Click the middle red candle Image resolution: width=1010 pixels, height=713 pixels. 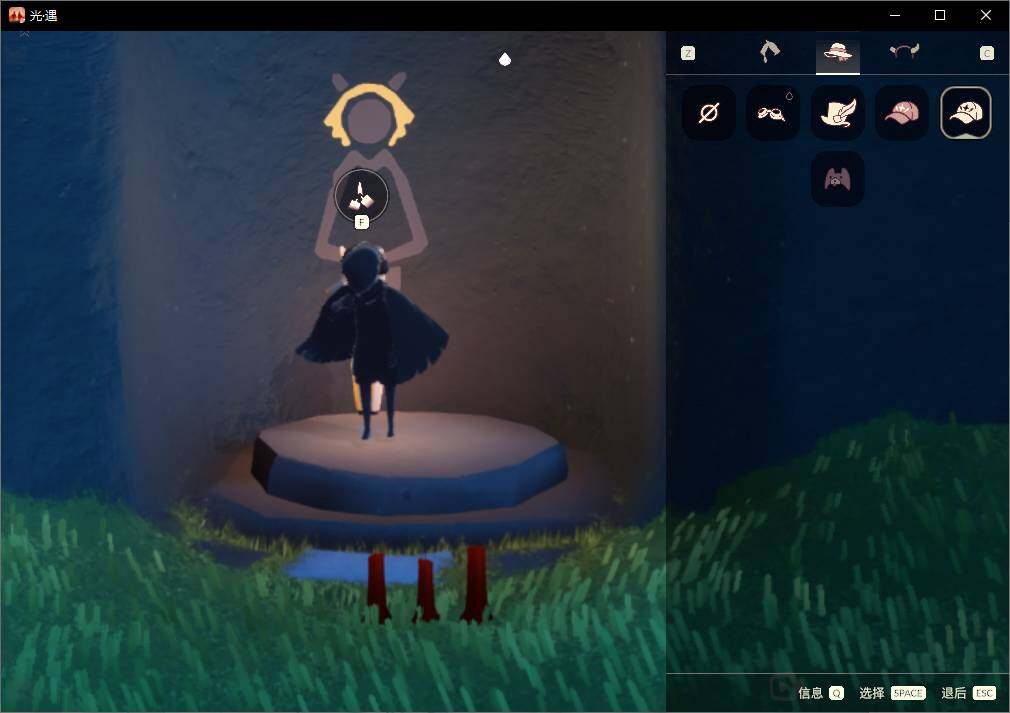point(425,589)
